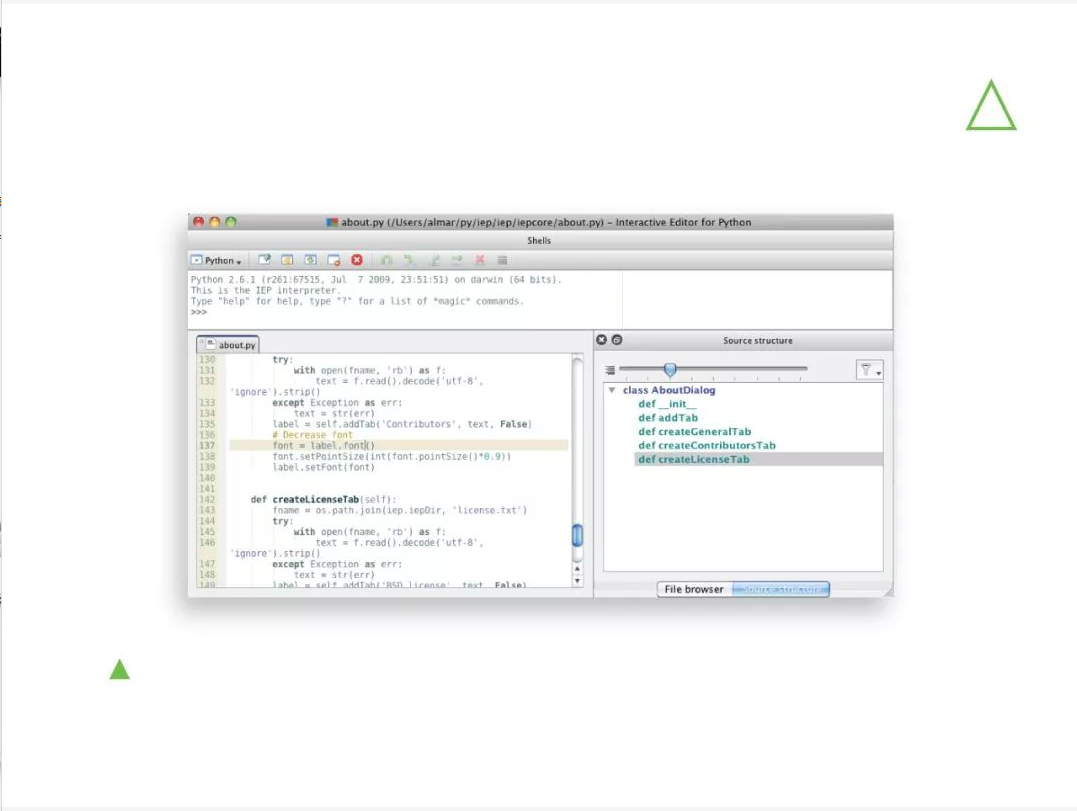Click the window title bar file icon
Image resolution: width=1077 pixels, height=811 pixels.
[x=332, y=222]
